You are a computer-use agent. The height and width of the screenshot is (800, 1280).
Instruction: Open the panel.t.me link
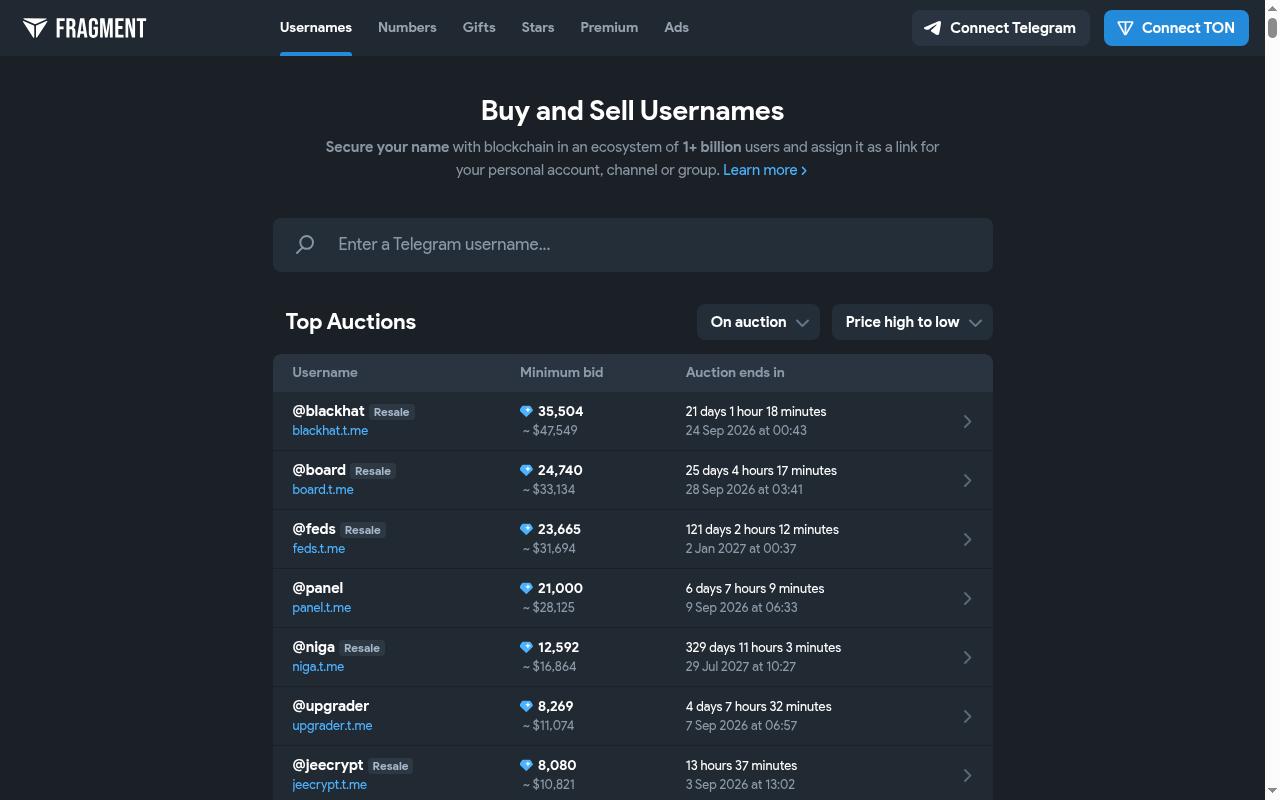[x=321, y=608]
